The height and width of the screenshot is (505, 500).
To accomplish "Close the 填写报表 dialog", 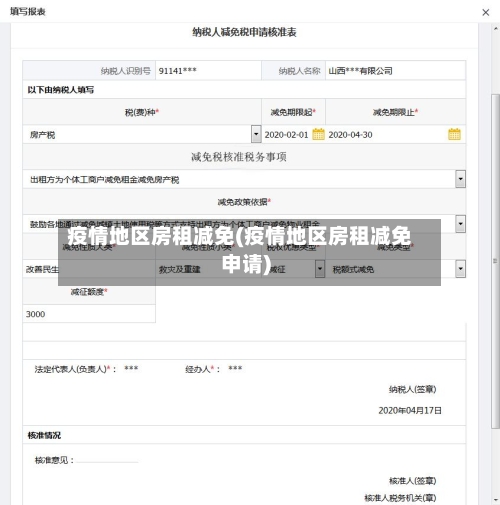I will pos(486,12).
